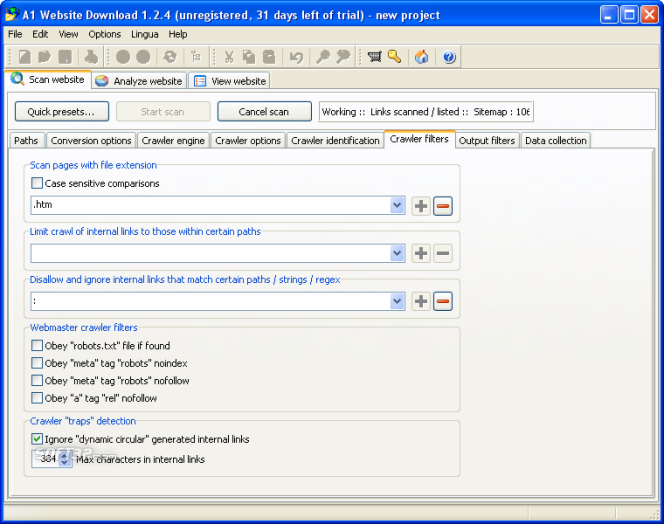The image size is (664, 524).
Task: Select the Scan website tab
Action: click(48, 80)
